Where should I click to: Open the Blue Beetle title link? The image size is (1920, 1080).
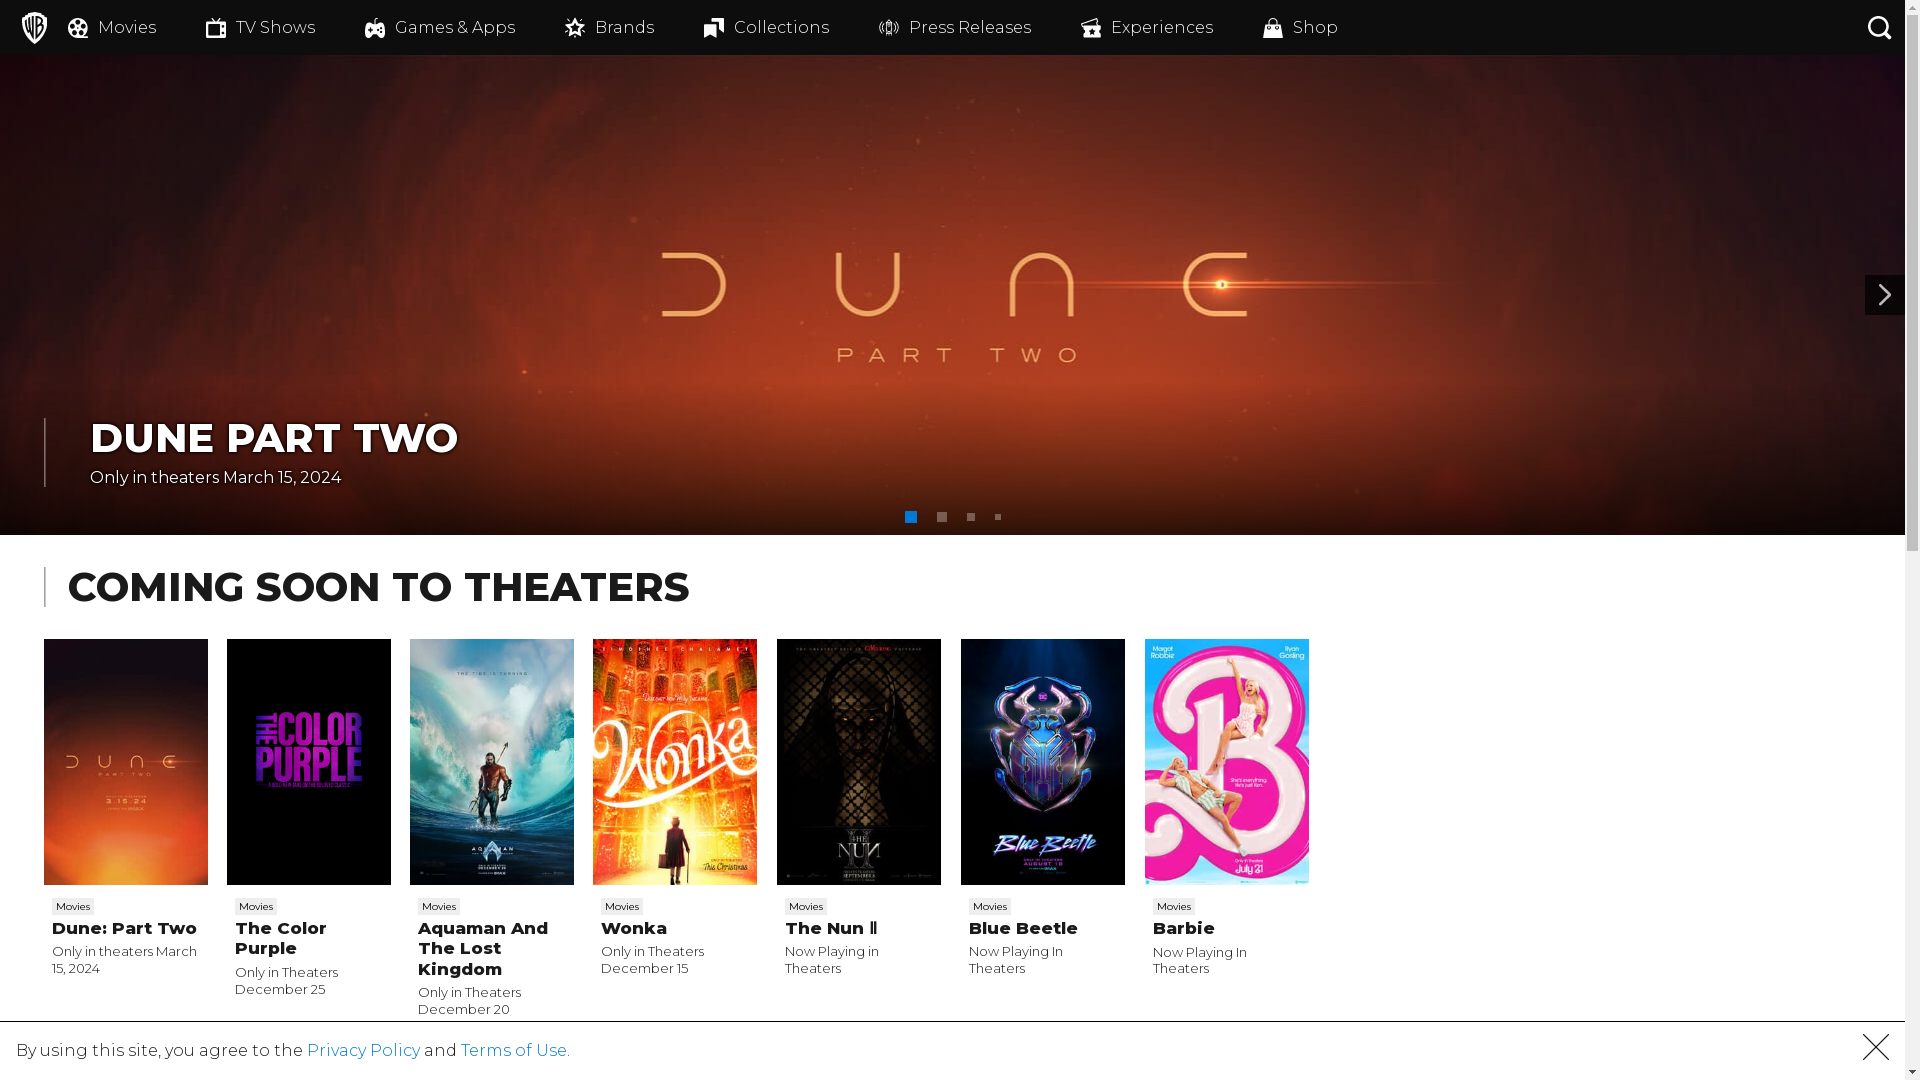(x=1023, y=928)
